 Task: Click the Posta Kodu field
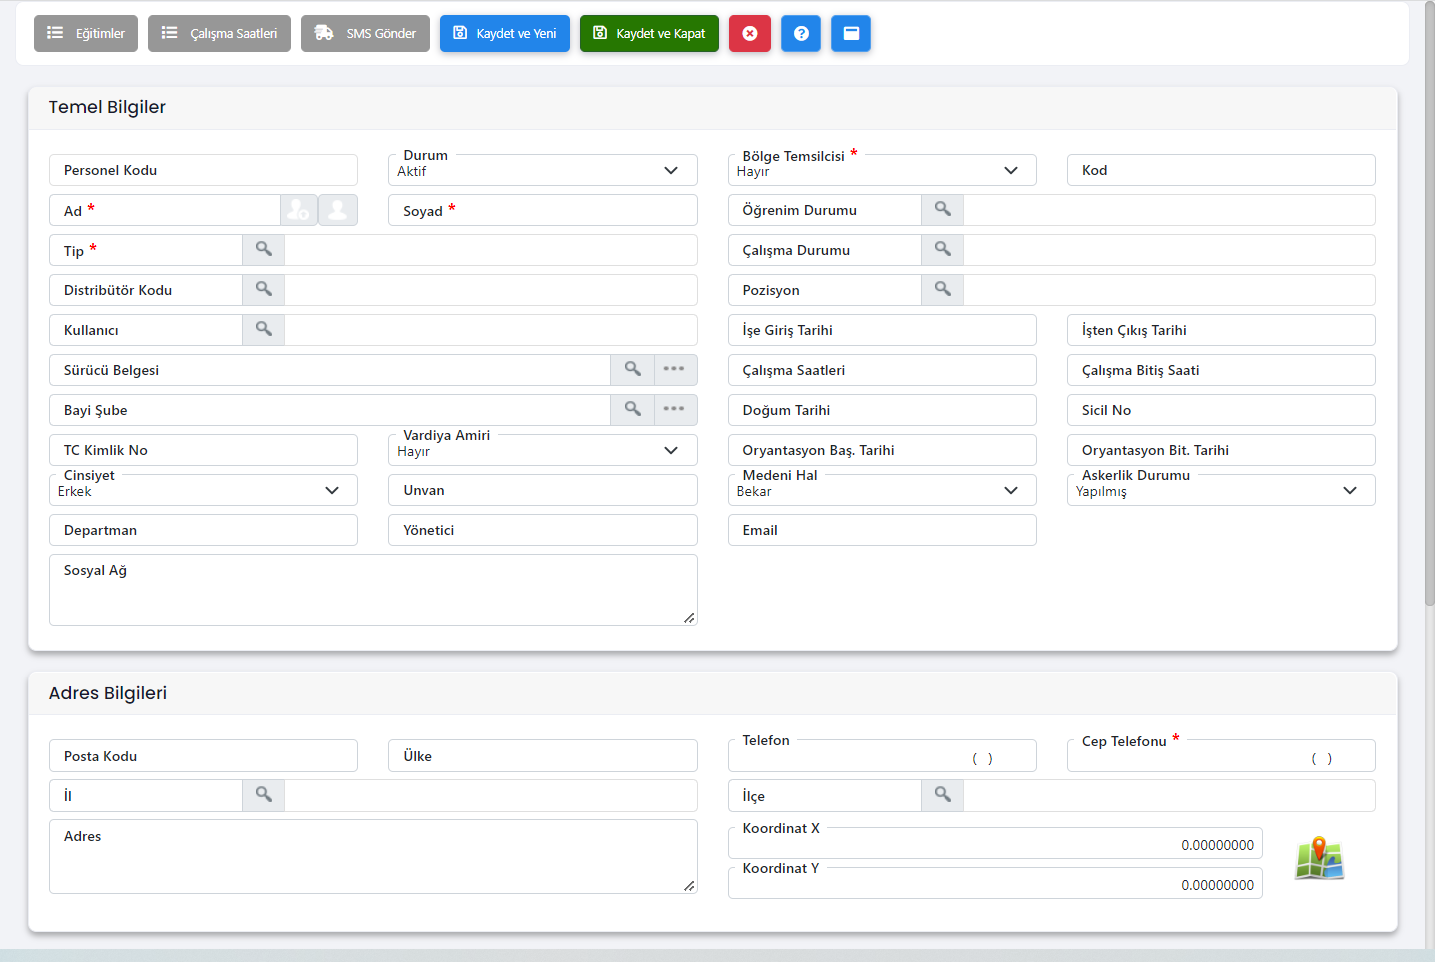pyautogui.click(x=203, y=756)
